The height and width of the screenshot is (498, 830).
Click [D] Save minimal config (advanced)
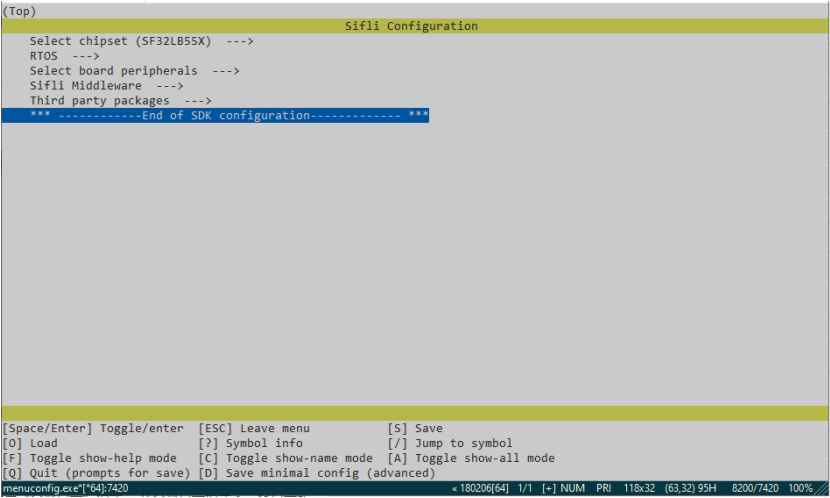click(x=316, y=473)
